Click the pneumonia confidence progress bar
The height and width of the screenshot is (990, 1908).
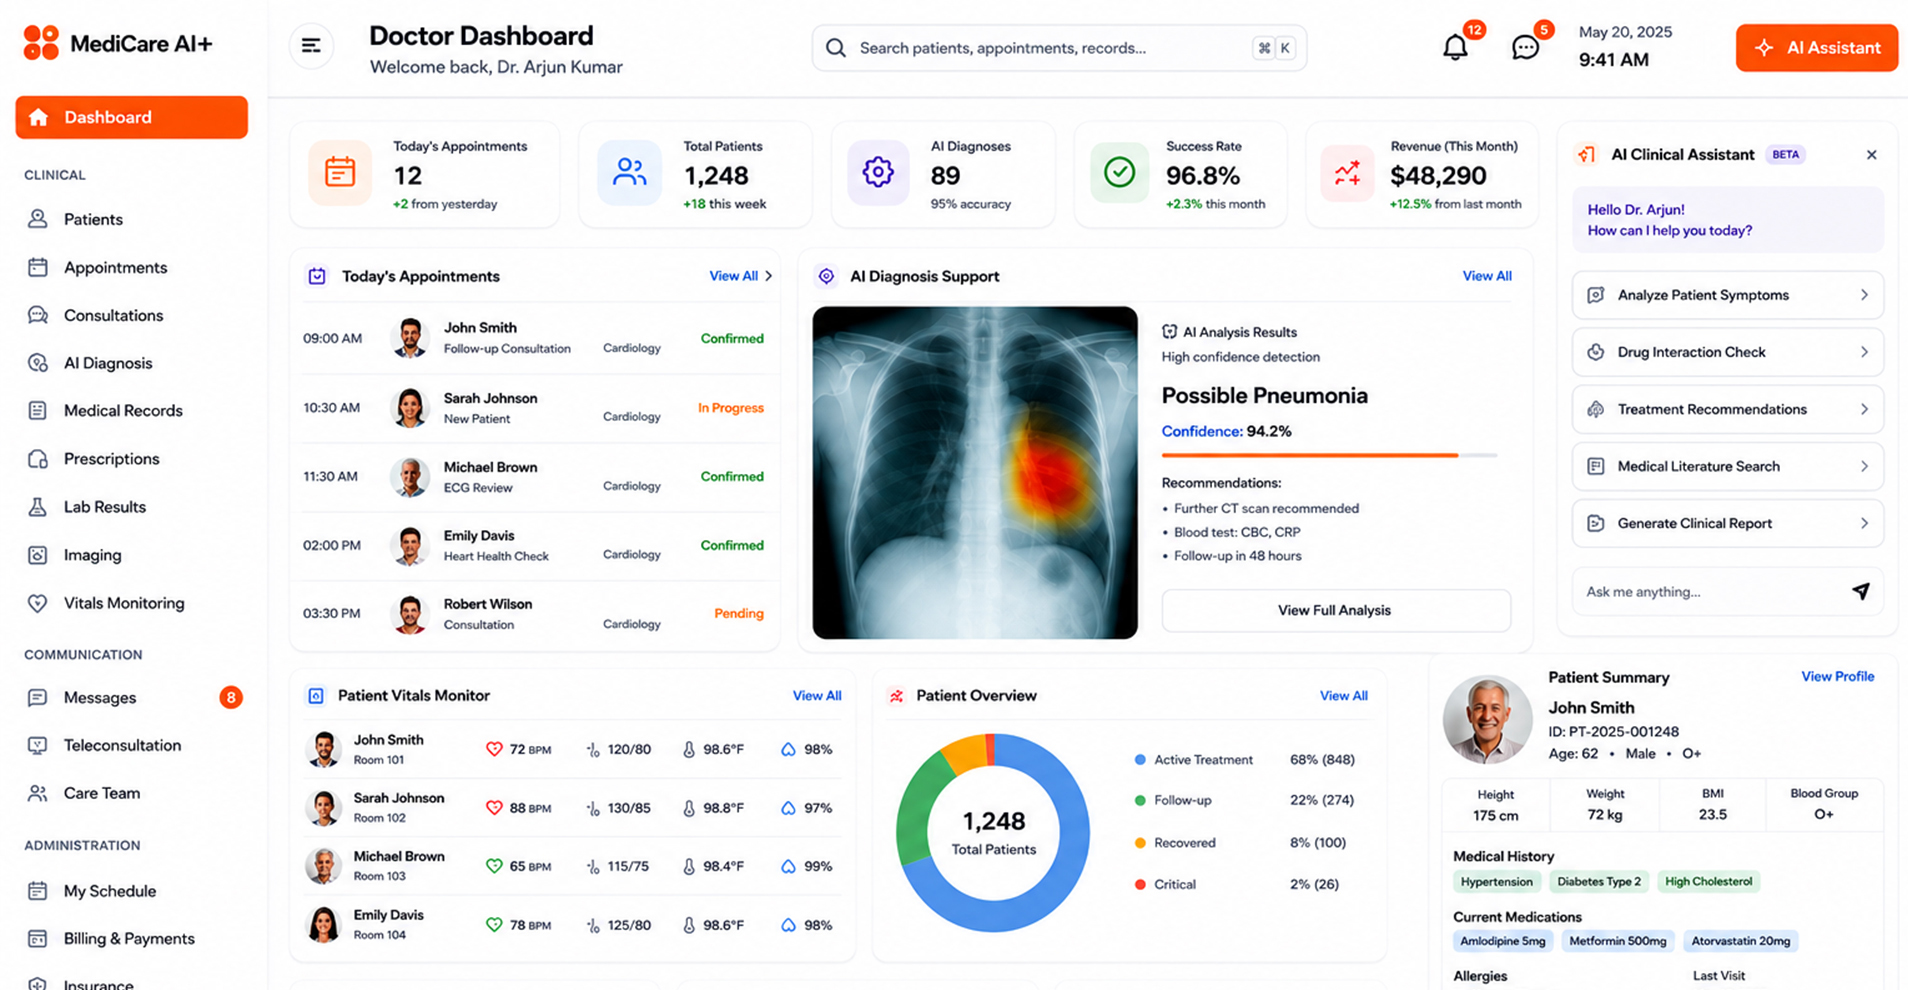(1329, 455)
